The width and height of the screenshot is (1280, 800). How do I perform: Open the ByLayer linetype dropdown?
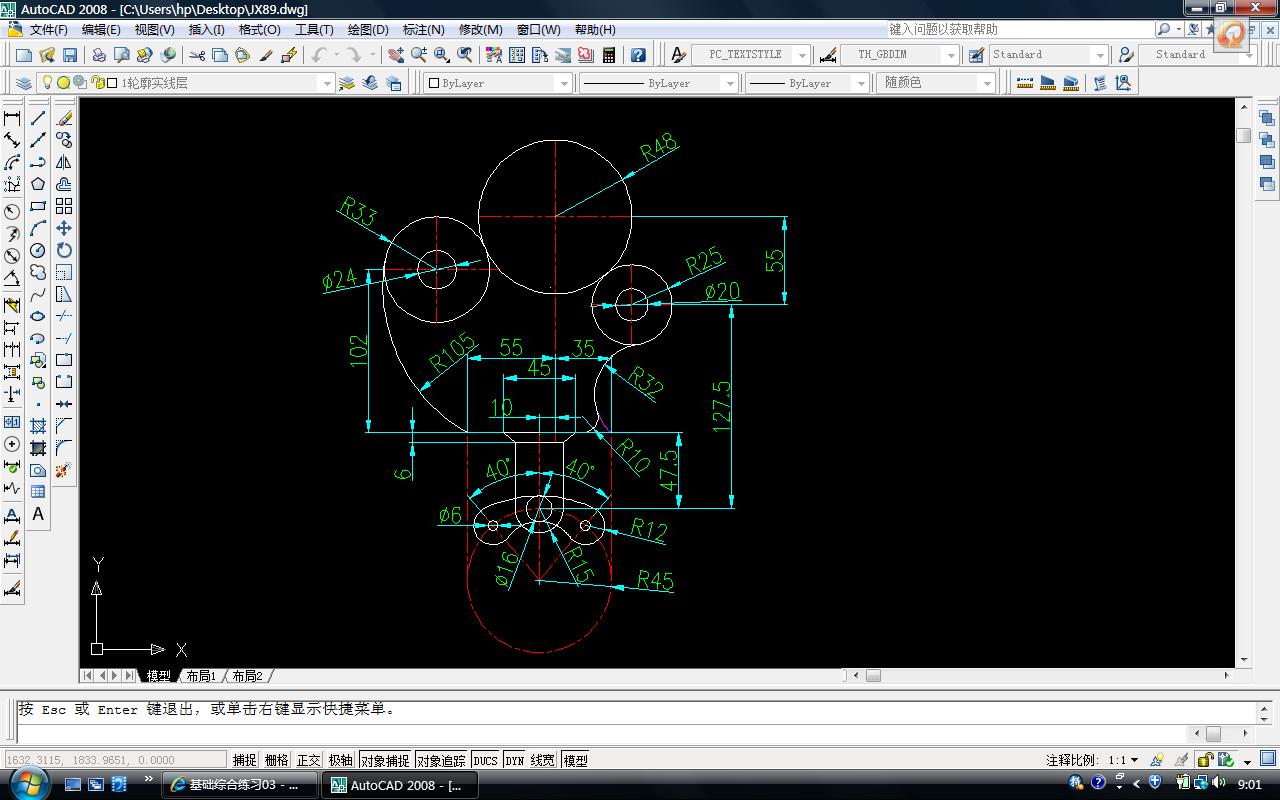click(x=659, y=83)
